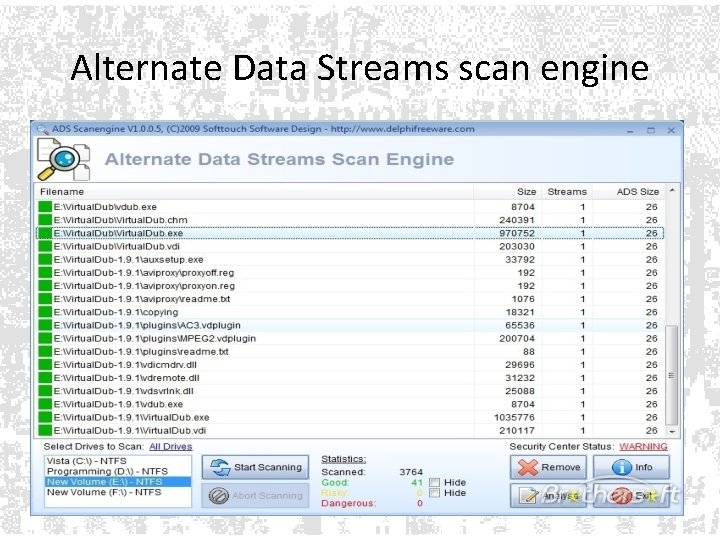Select row E:\VirtualDub-1.9.1\VirtualDub.vdi
Viewport: 720px width, 540px height.
click(350, 431)
